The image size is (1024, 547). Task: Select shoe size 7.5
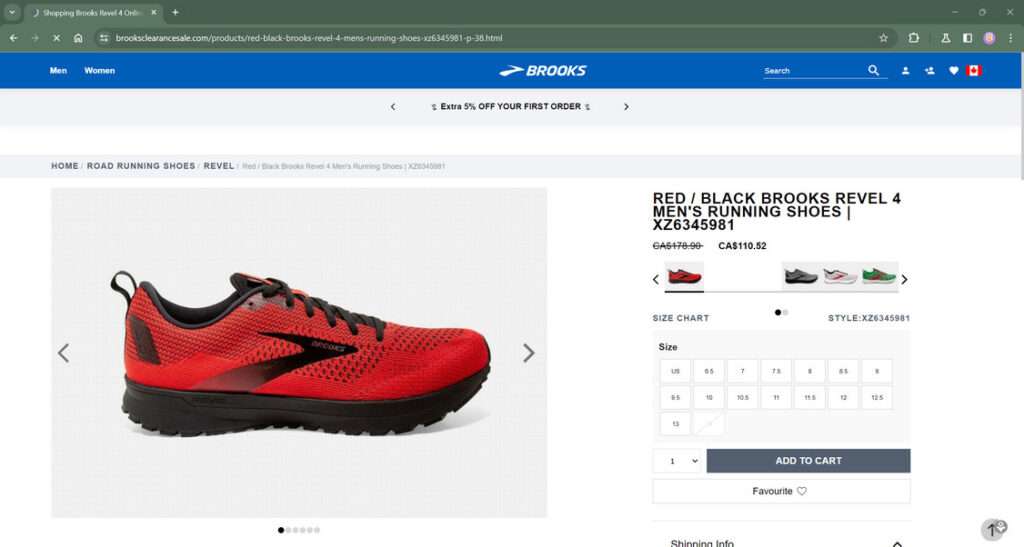[776, 371]
